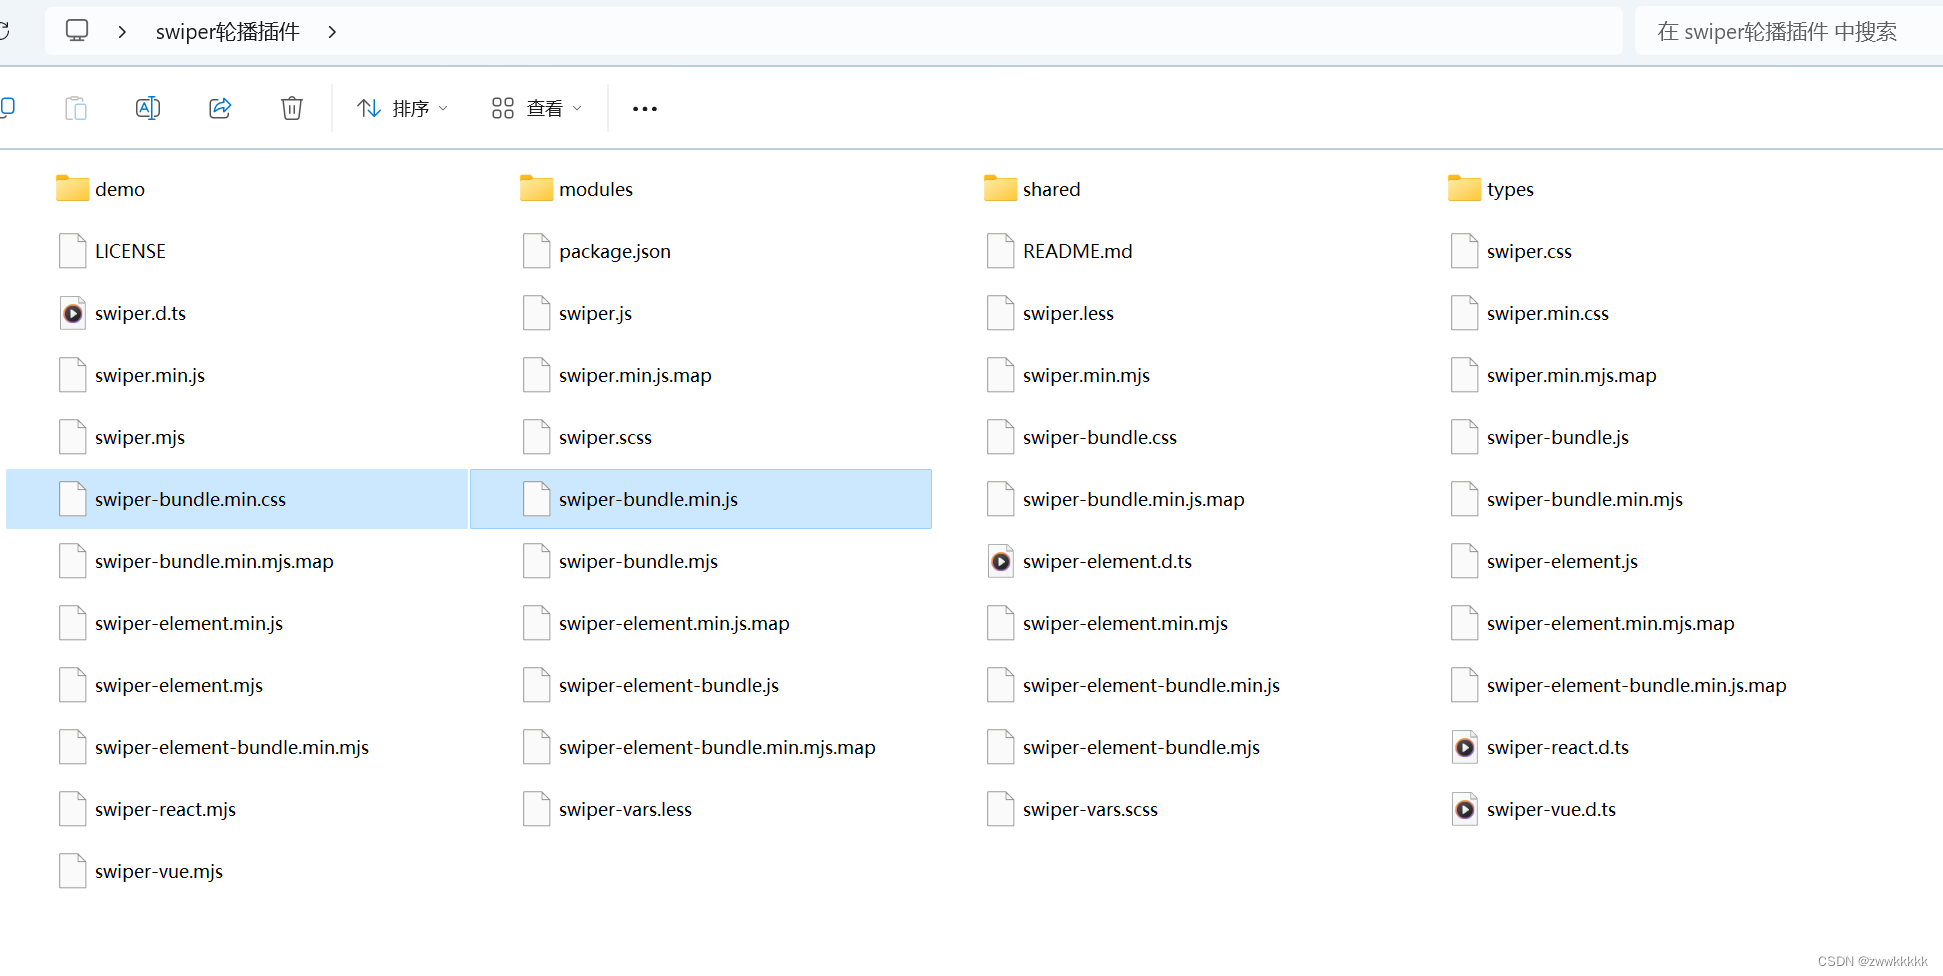Select file name swiper-bundle.mjs

[x=638, y=561]
